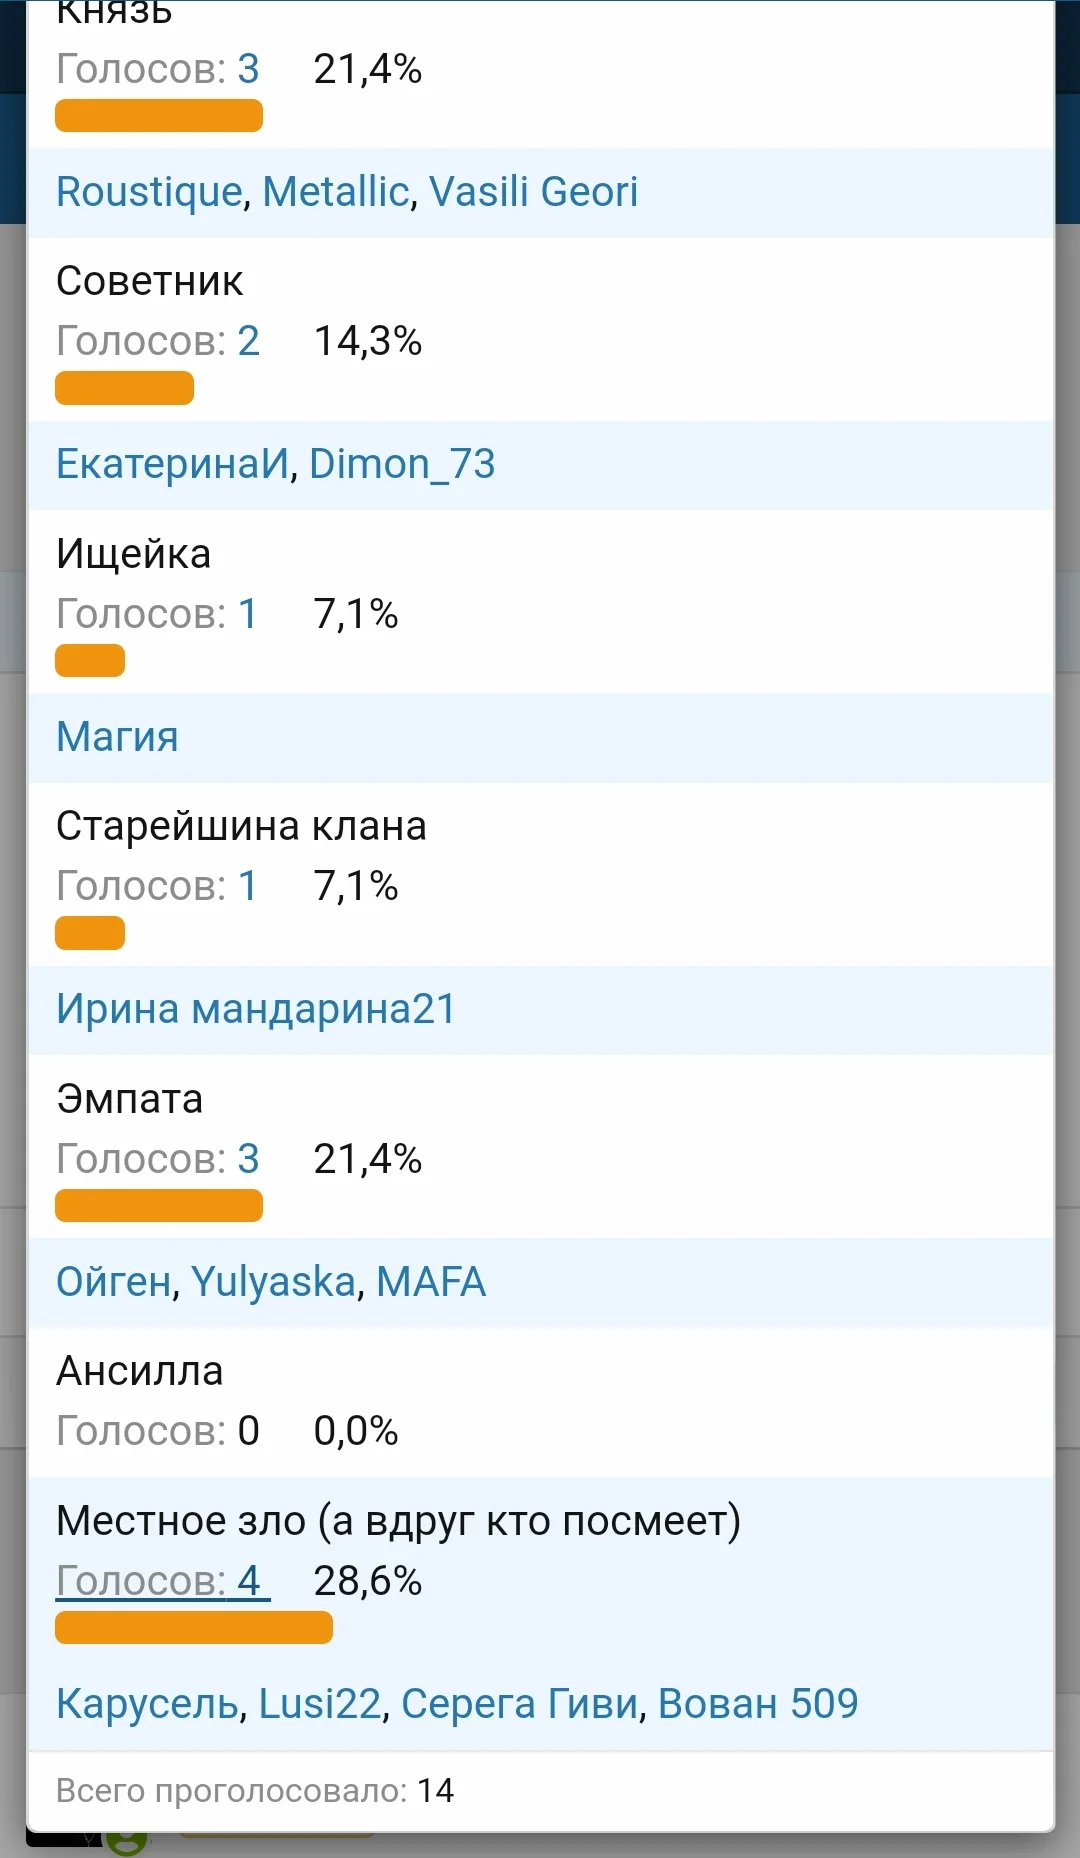Open Metallic's profile link

tap(335, 192)
